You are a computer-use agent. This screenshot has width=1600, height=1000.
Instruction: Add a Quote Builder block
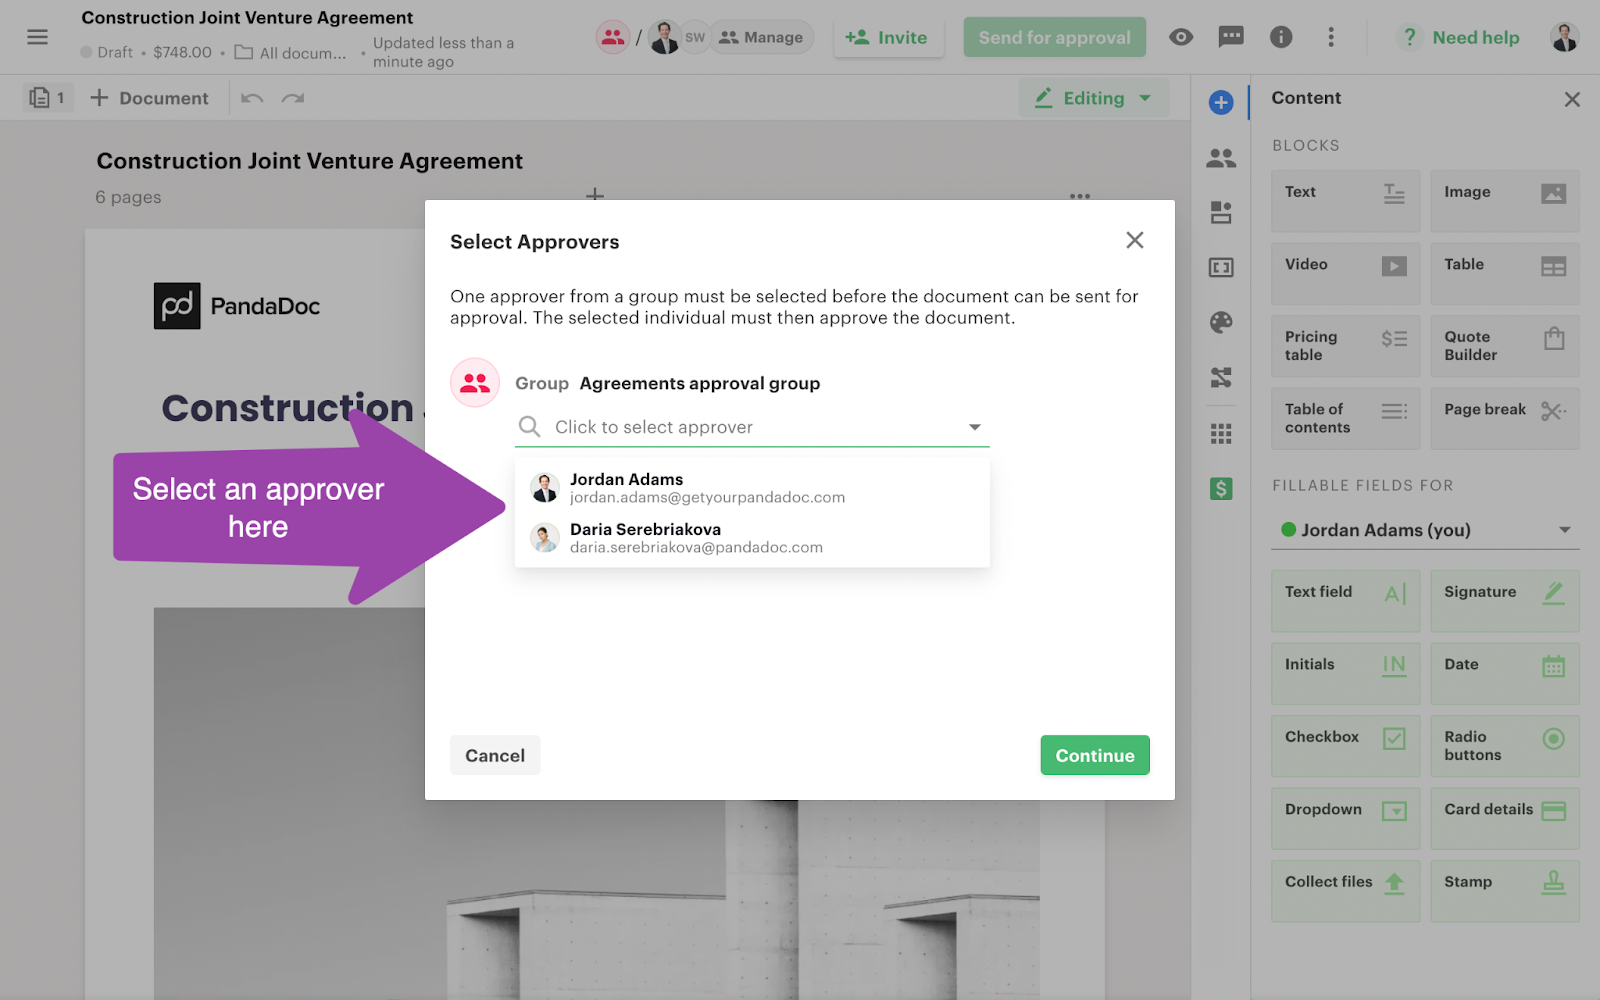pos(1505,346)
